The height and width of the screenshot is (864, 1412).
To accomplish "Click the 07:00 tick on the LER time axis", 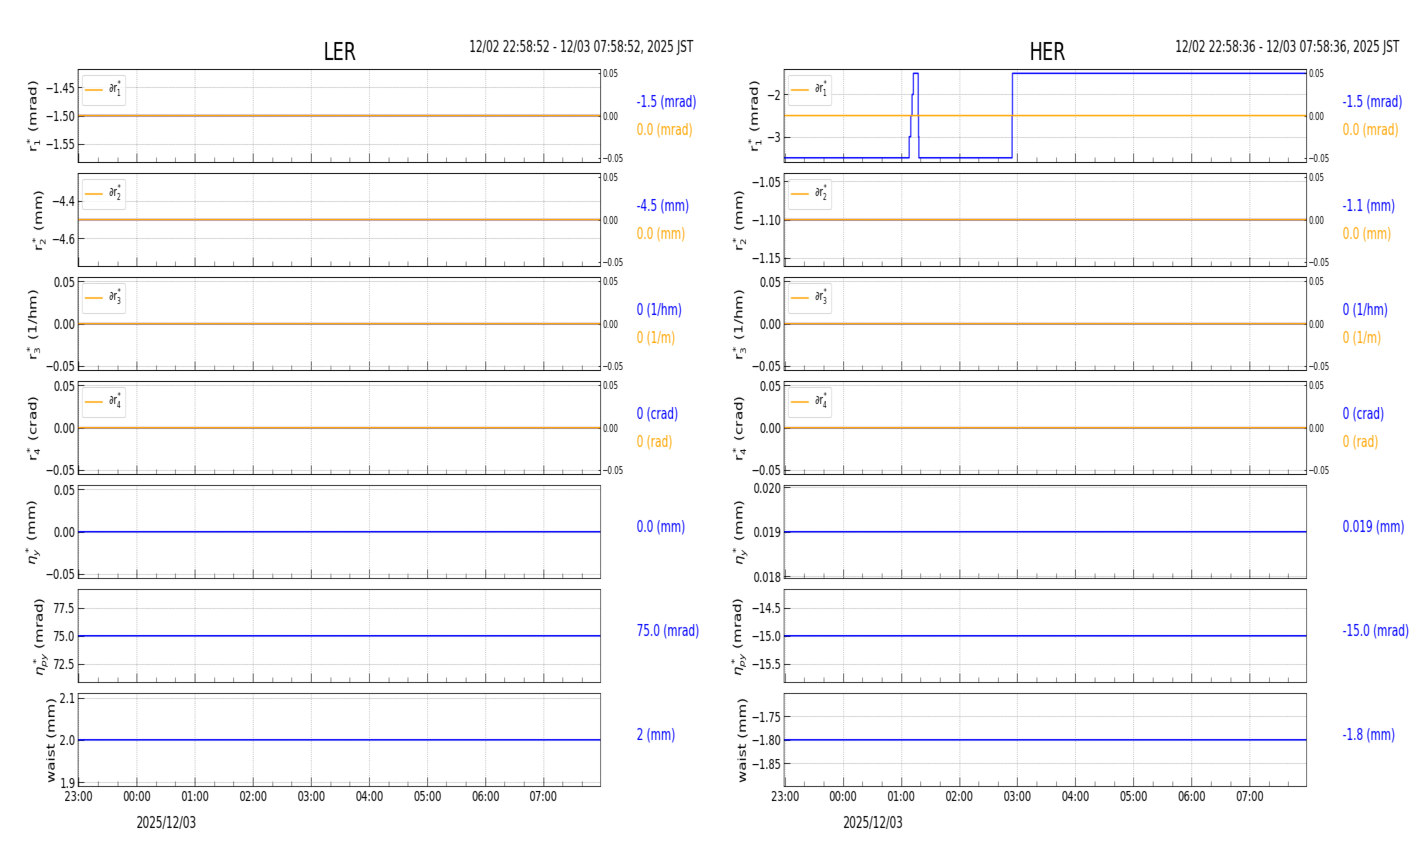I will click(x=543, y=797).
